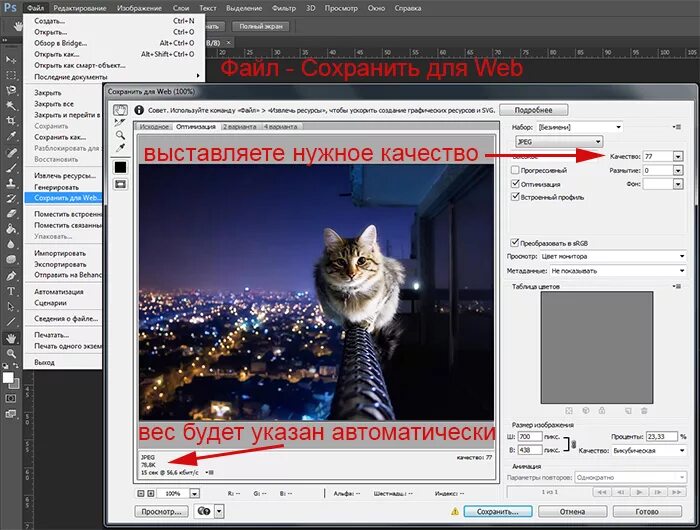Click the zoom in plus icon
This screenshot has height=530, width=700.
coord(150,493)
